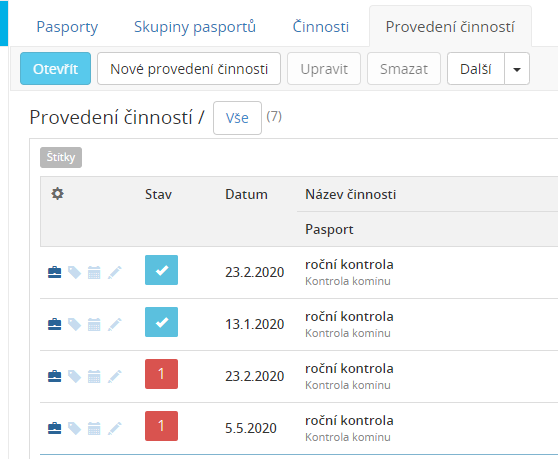Viewport: 558px width, 459px height.
Task: Open the Vše filter dropdown
Action: tap(237, 118)
